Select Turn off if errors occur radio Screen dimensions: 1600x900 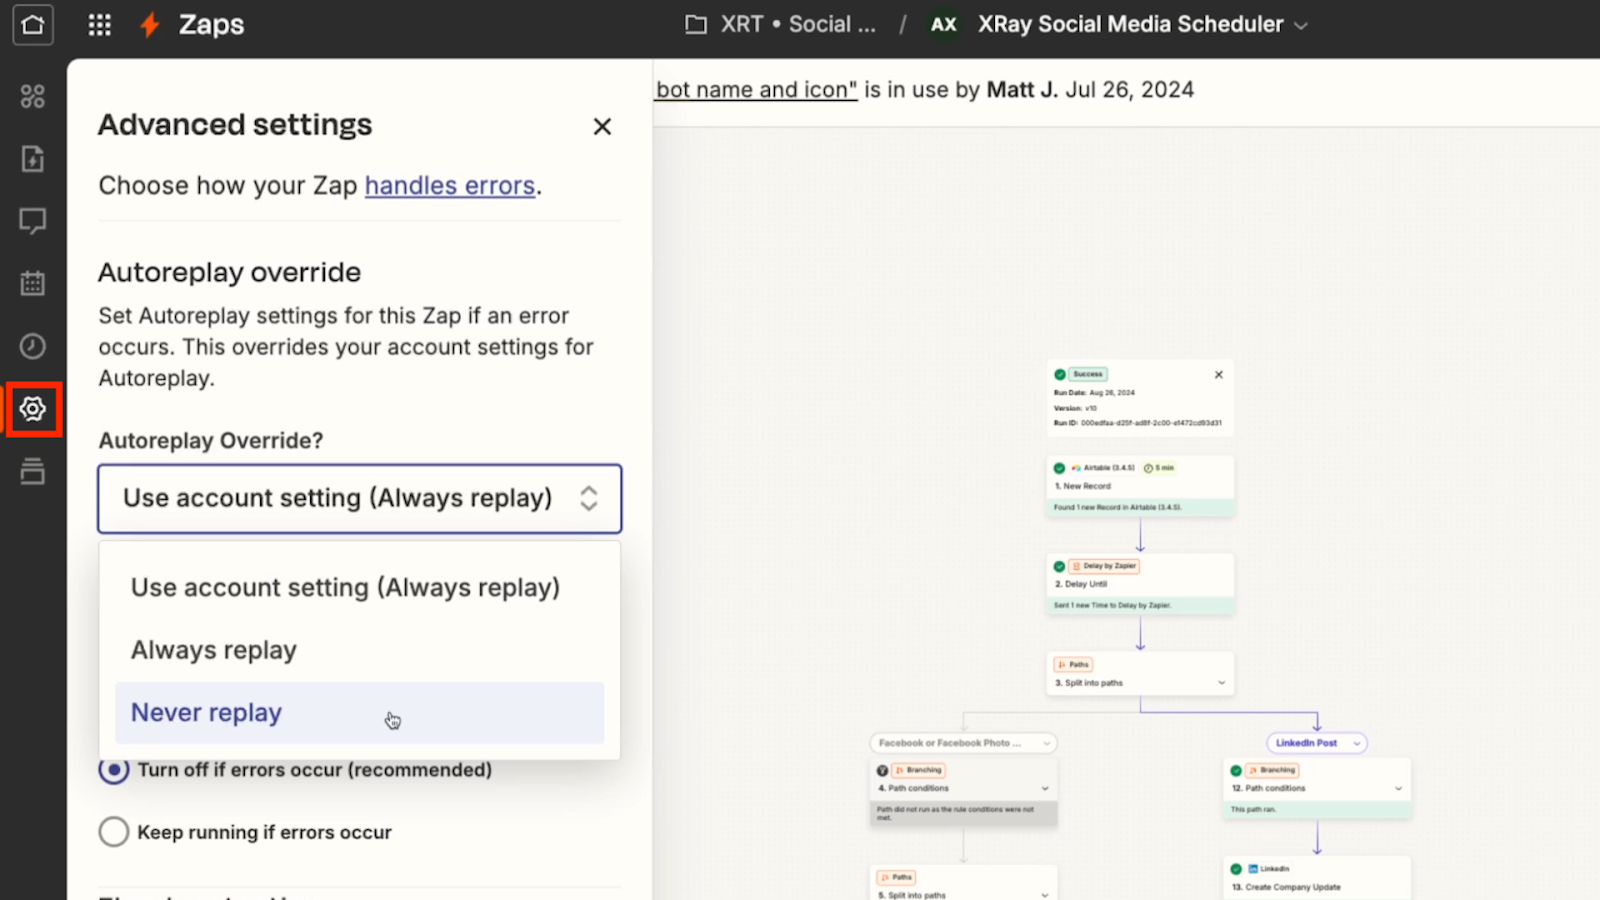tap(114, 770)
